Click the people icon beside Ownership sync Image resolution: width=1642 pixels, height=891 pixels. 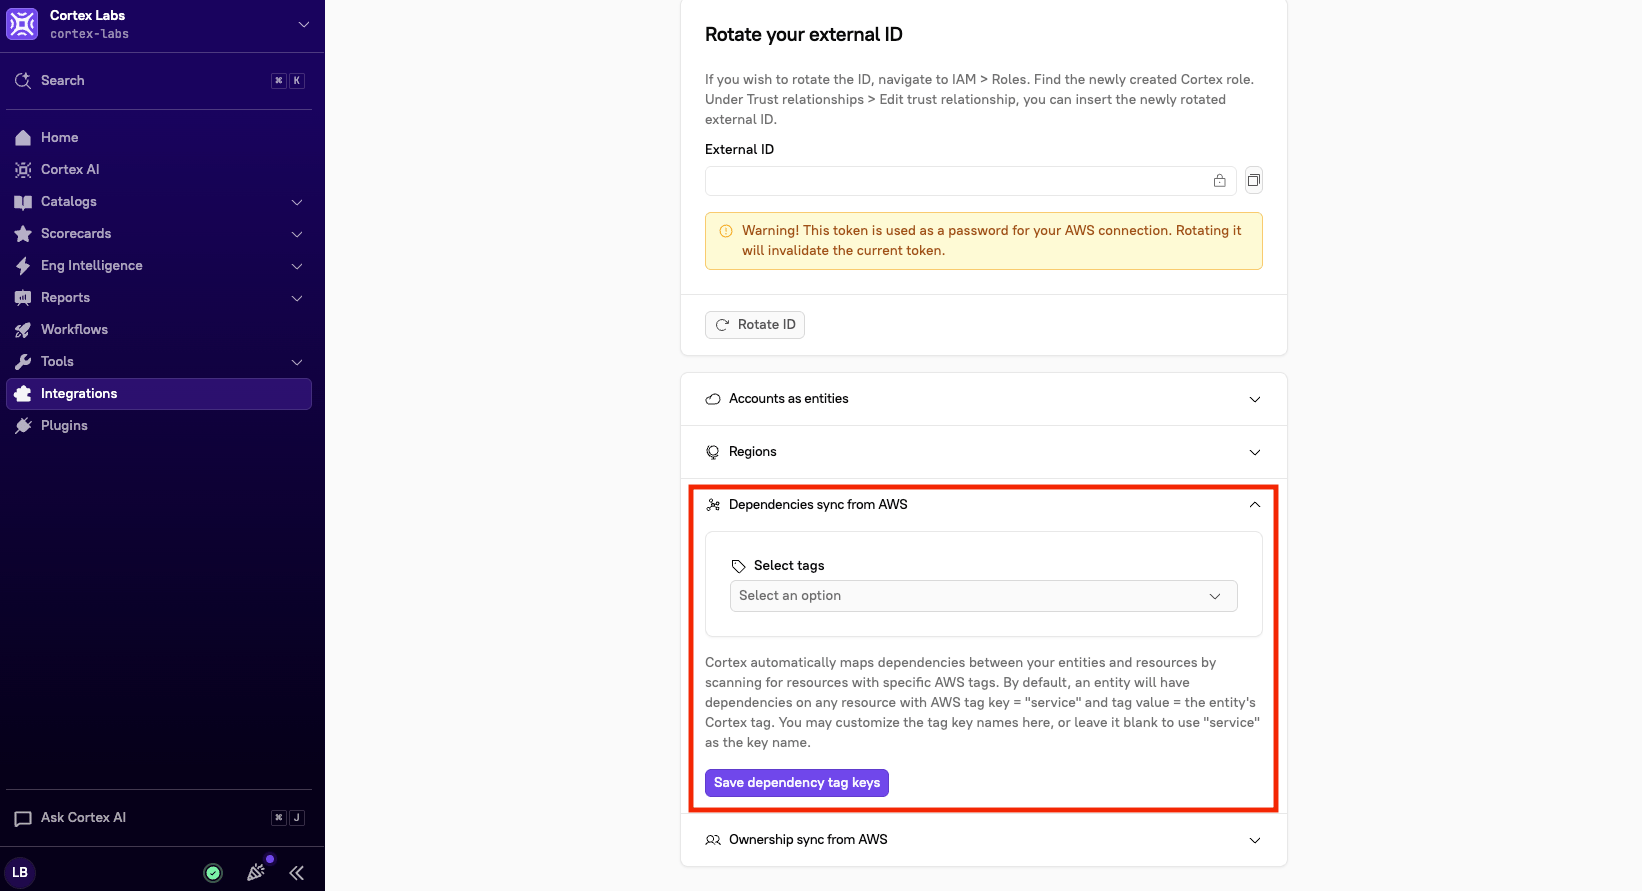tap(713, 840)
